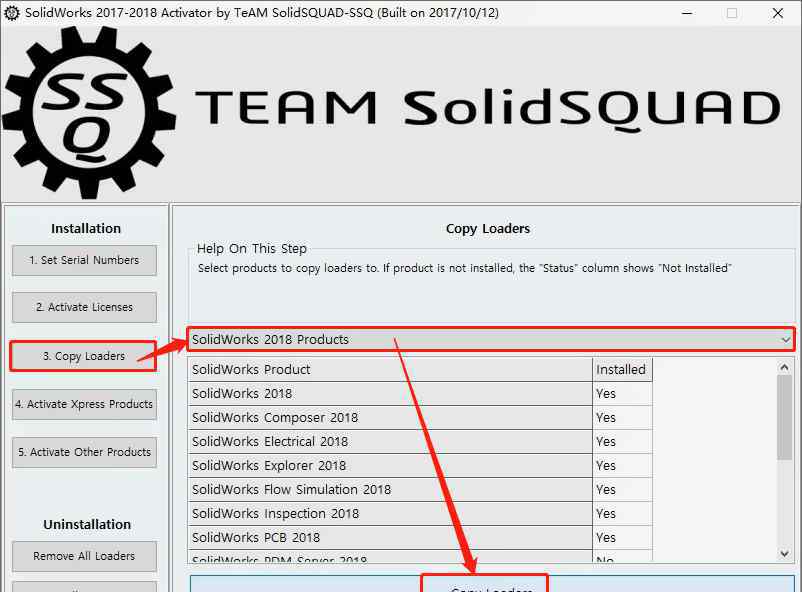
Task: Click the SSQ gear logo
Action: pyautogui.click(x=89, y=113)
